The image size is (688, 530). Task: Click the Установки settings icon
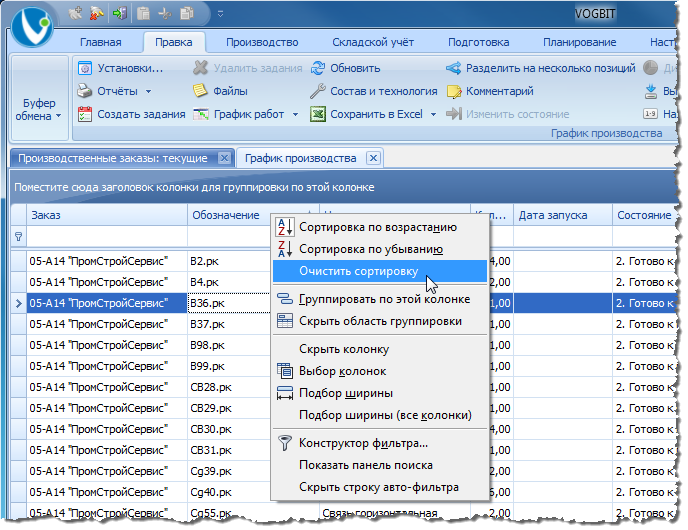point(85,68)
